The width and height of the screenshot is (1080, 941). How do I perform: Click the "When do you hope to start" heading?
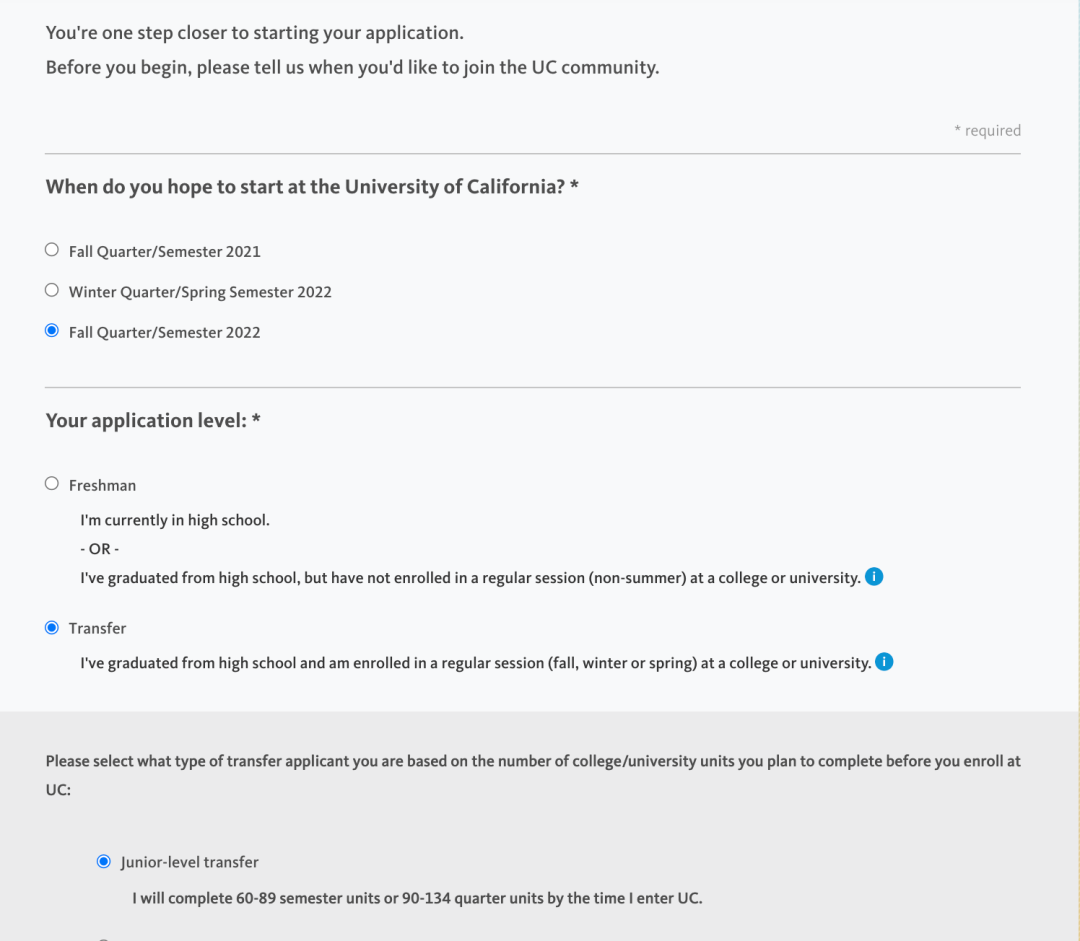tap(312, 187)
